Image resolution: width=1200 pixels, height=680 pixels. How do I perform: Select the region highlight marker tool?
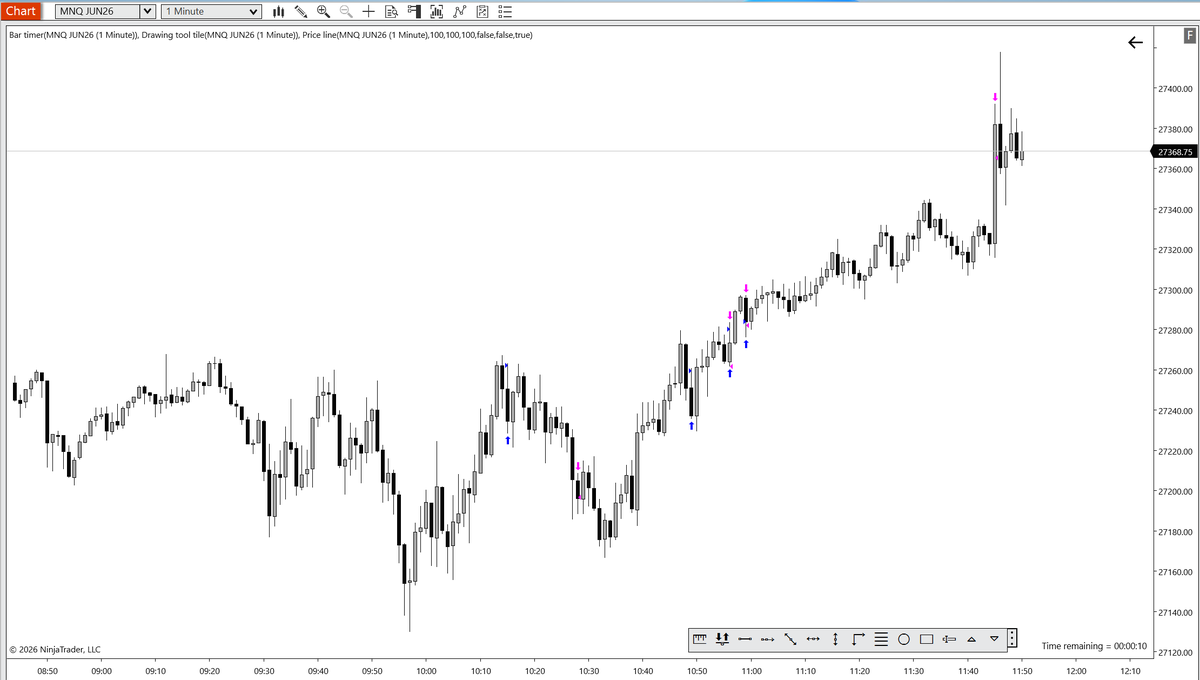tap(949, 638)
